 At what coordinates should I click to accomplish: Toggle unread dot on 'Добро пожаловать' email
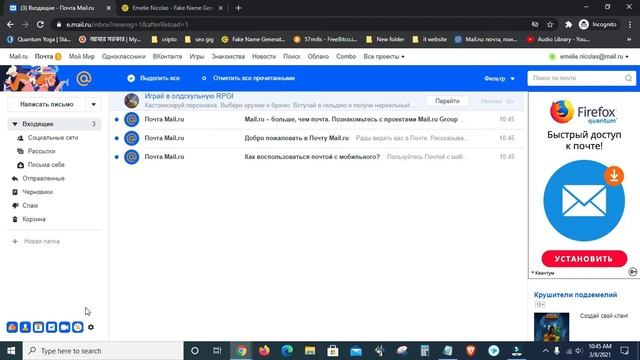[x=117, y=138]
